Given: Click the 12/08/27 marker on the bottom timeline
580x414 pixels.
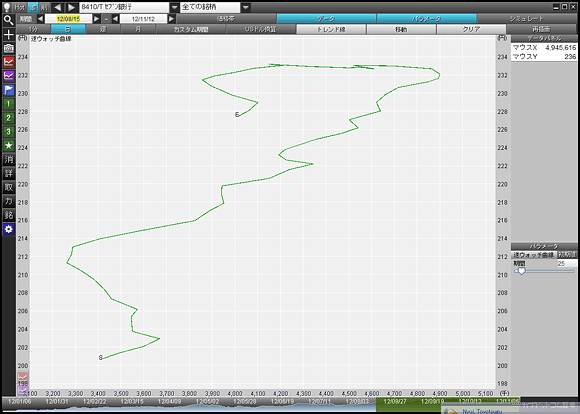Looking at the screenshot, I should point(395,401).
